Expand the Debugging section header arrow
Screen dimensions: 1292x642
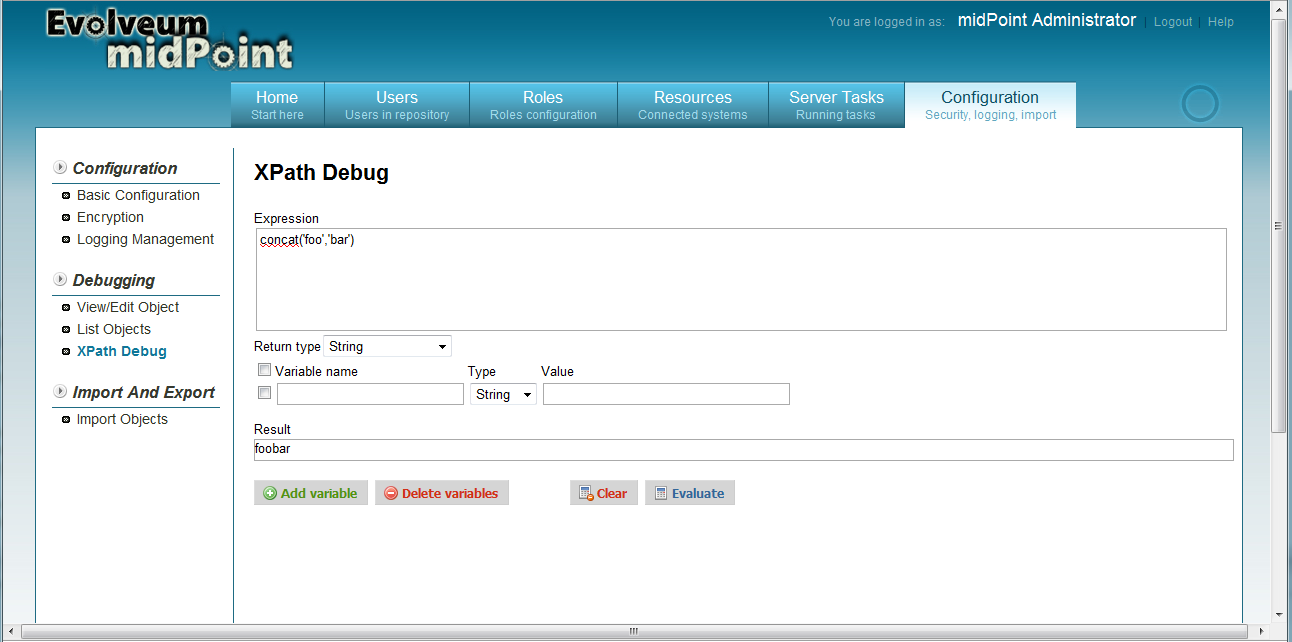tap(60, 280)
